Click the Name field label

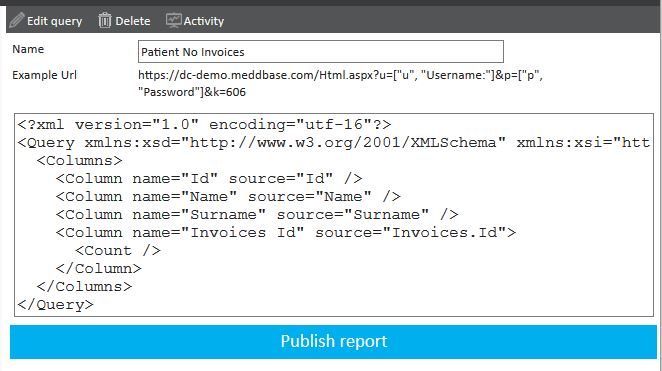click(28, 49)
